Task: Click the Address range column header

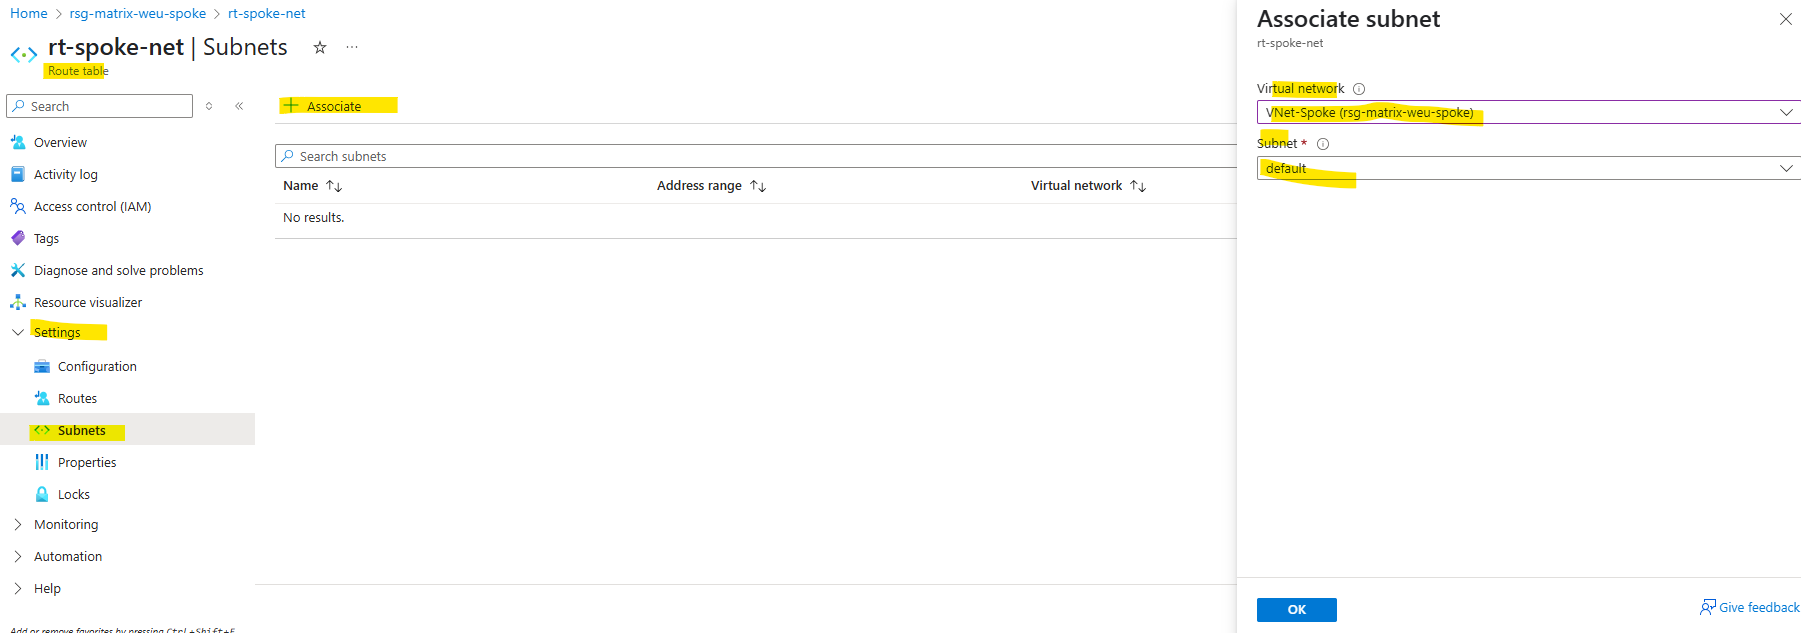Action: coord(699,186)
